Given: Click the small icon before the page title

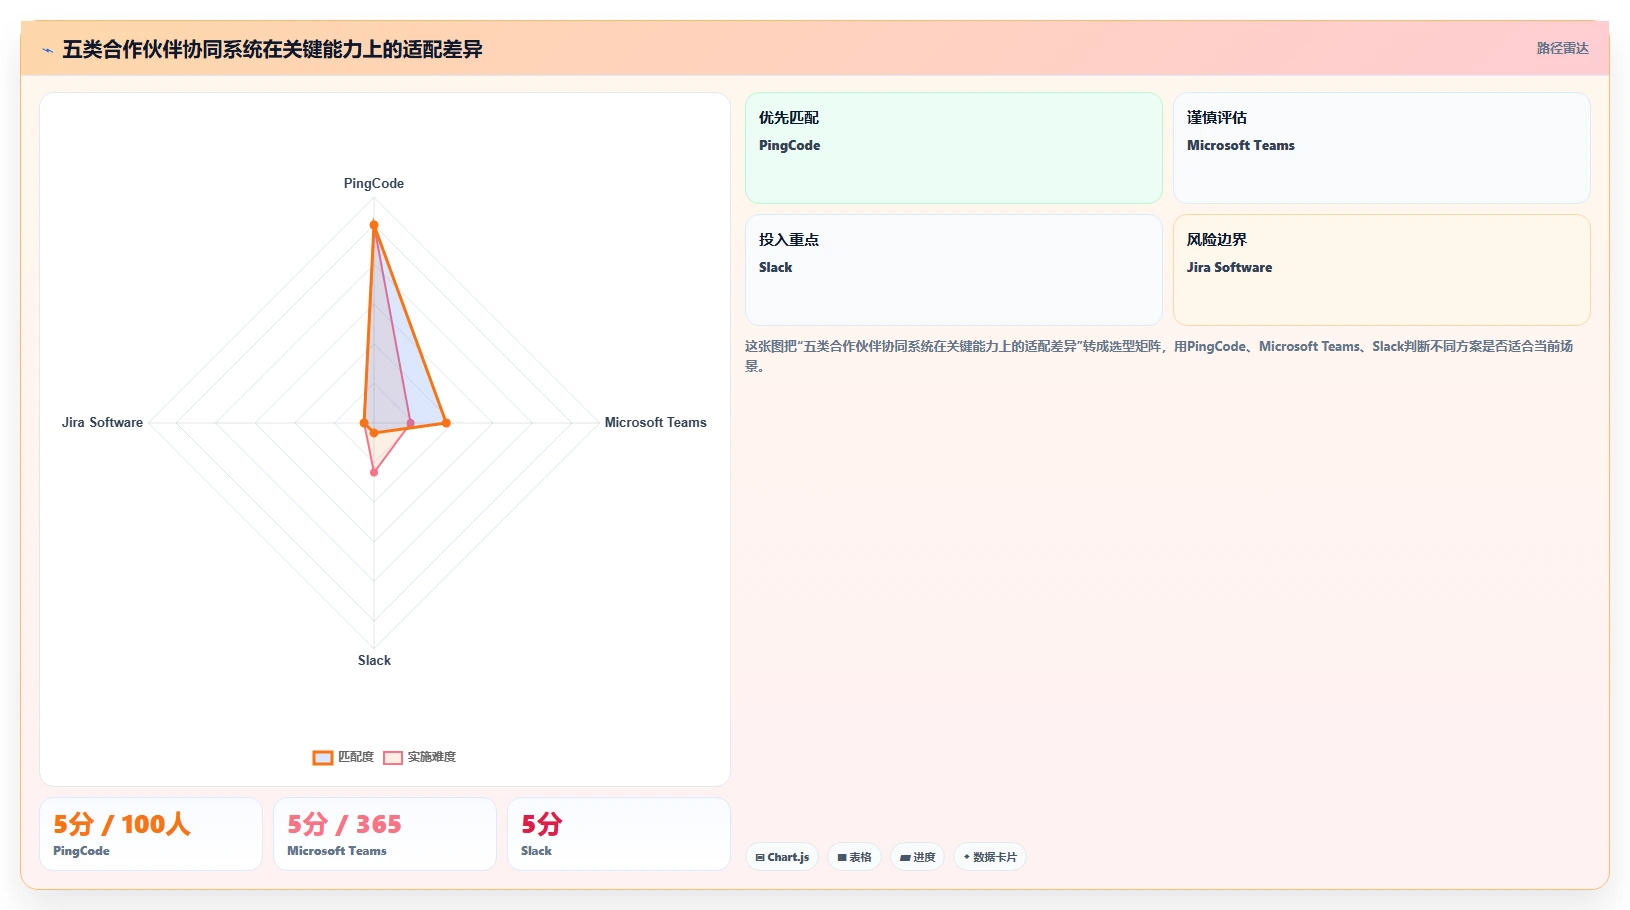Looking at the screenshot, I should [x=47, y=50].
